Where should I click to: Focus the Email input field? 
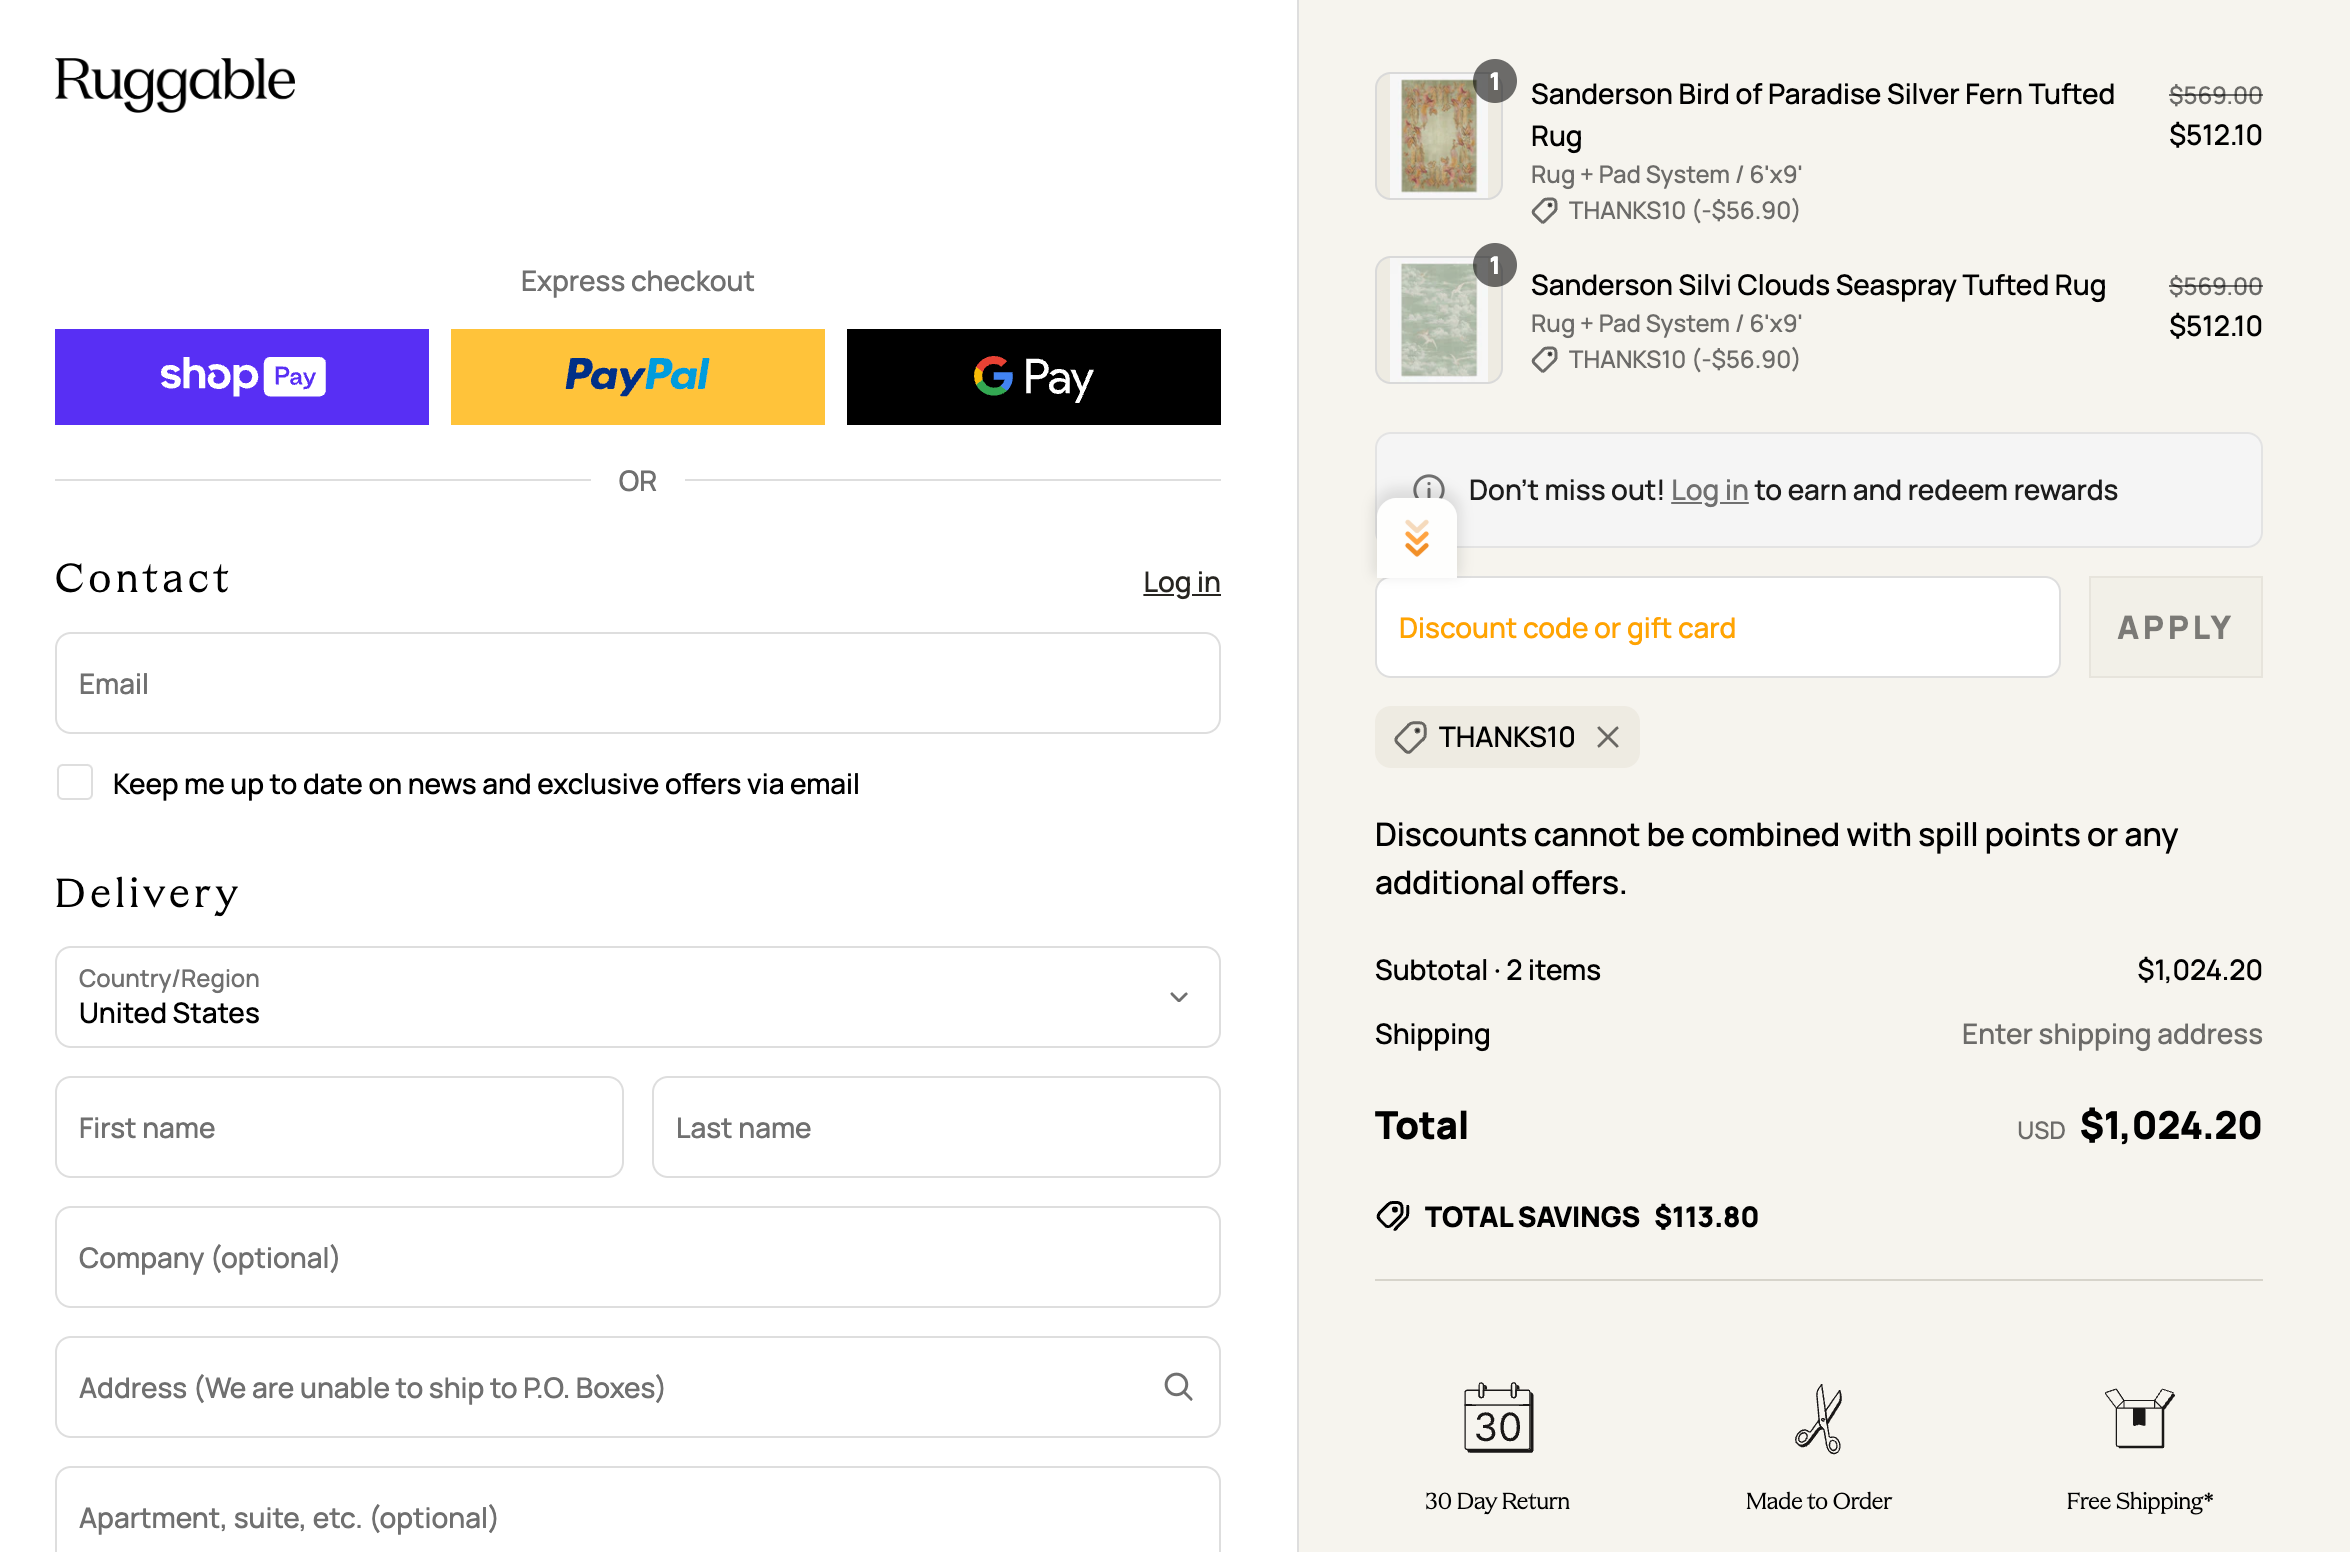[x=638, y=683]
